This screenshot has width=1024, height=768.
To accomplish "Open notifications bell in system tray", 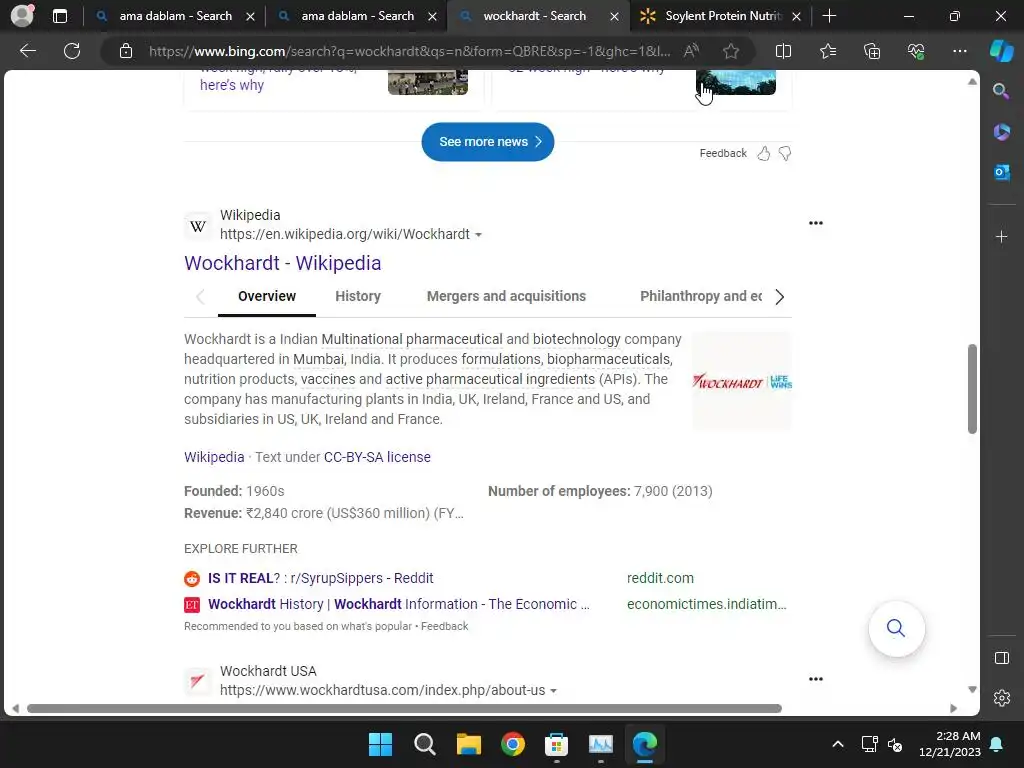I will [997, 744].
